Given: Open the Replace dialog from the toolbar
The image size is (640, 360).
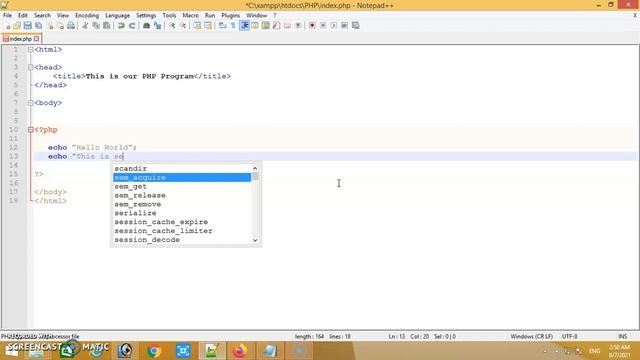Looking at the screenshot, I should point(157,25).
